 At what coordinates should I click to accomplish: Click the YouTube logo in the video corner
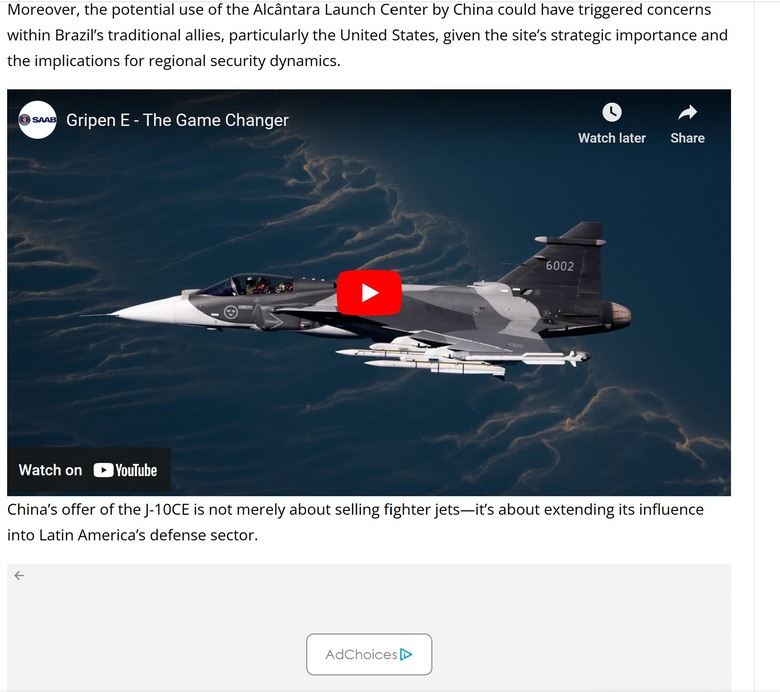pyautogui.click(x=125, y=470)
